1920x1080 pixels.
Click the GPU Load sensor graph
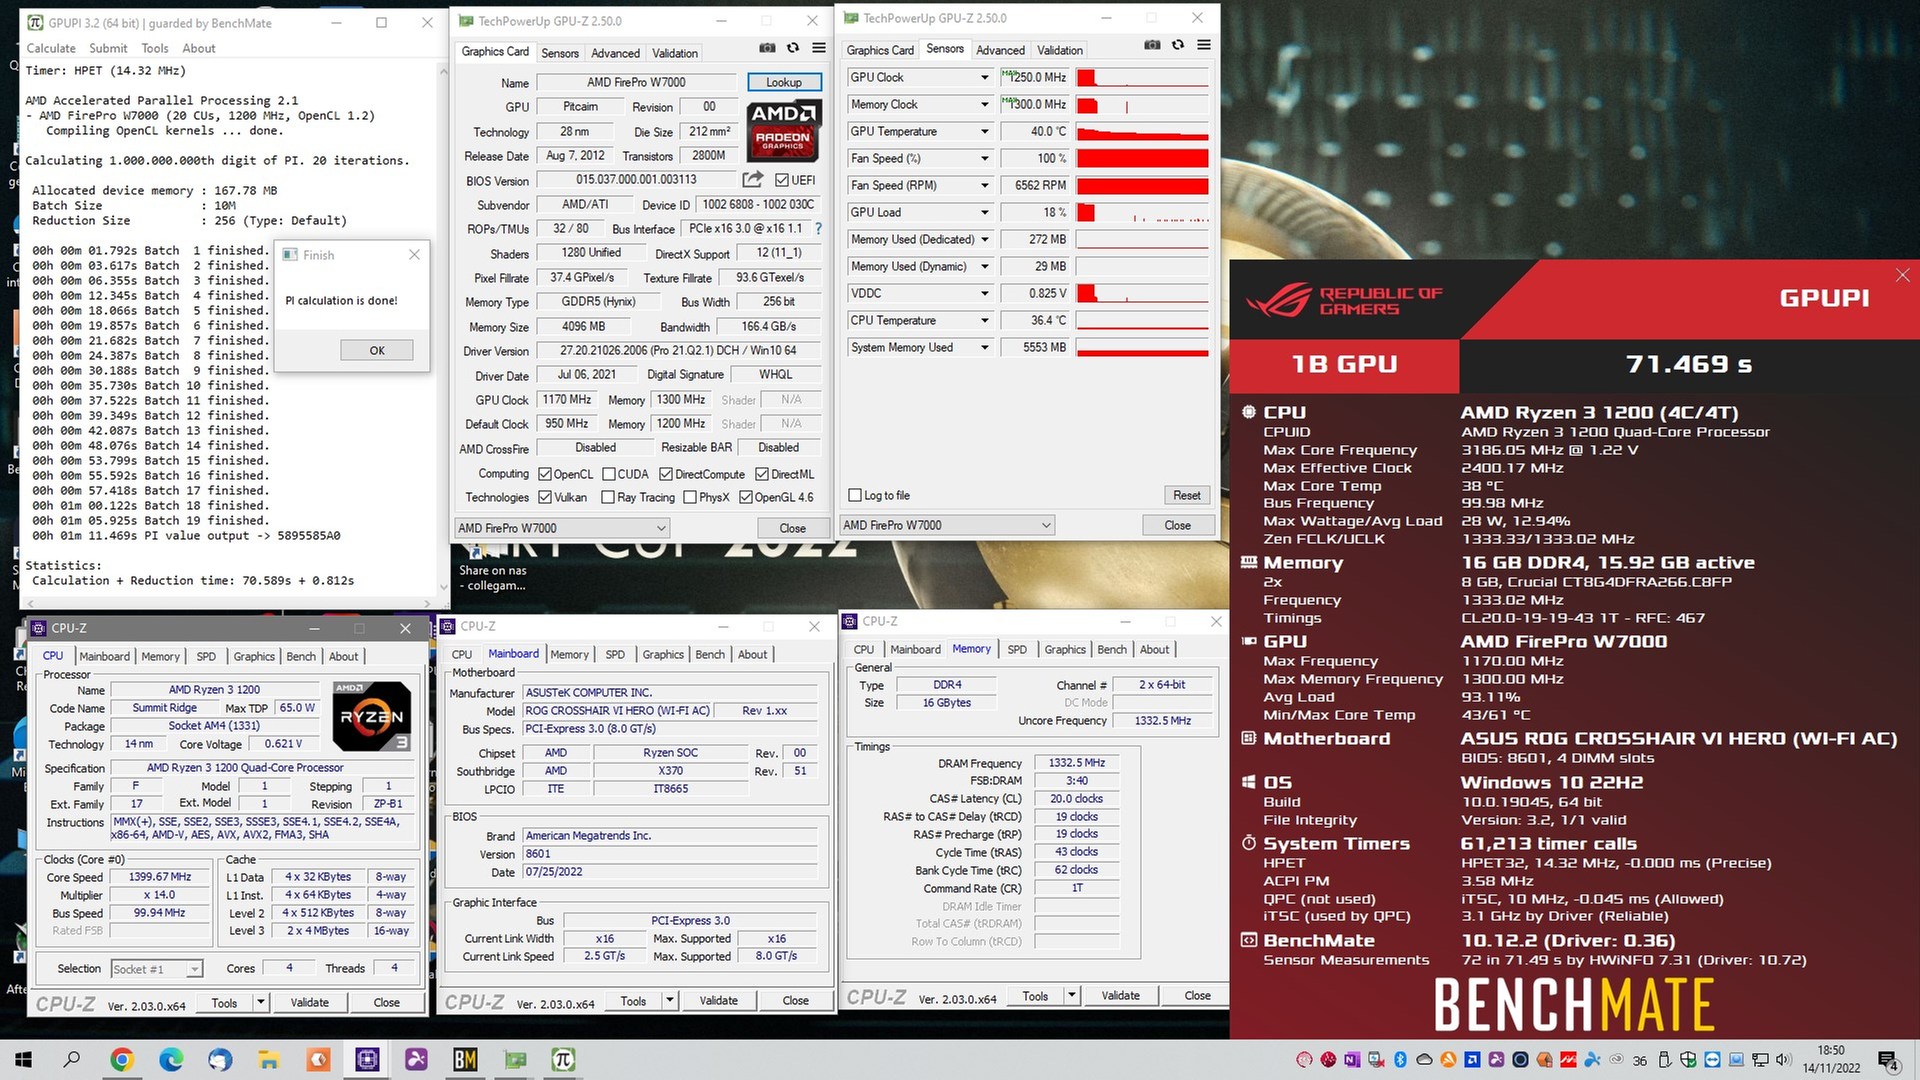click(x=1142, y=212)
